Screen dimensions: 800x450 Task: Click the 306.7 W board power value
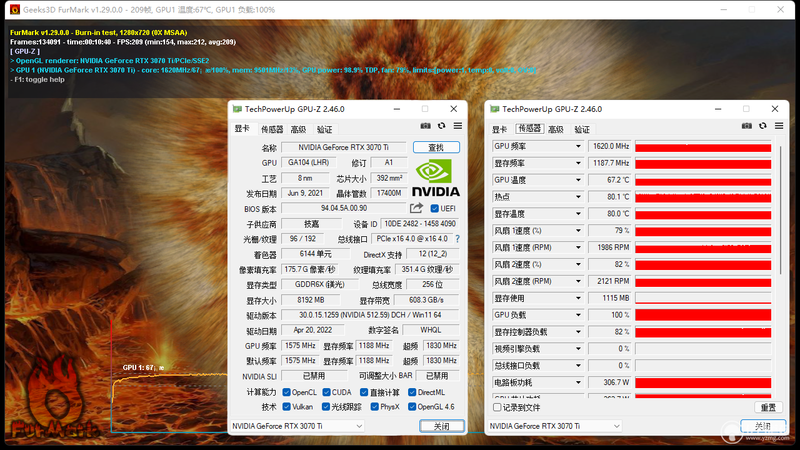point(610,383)
